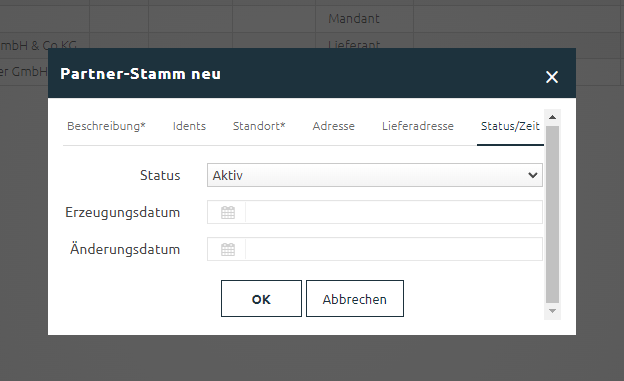Click the Erzeugungsdatum label
Image resolution: width=624 pixels, height=381 pixels.
[x=123, y=212]
